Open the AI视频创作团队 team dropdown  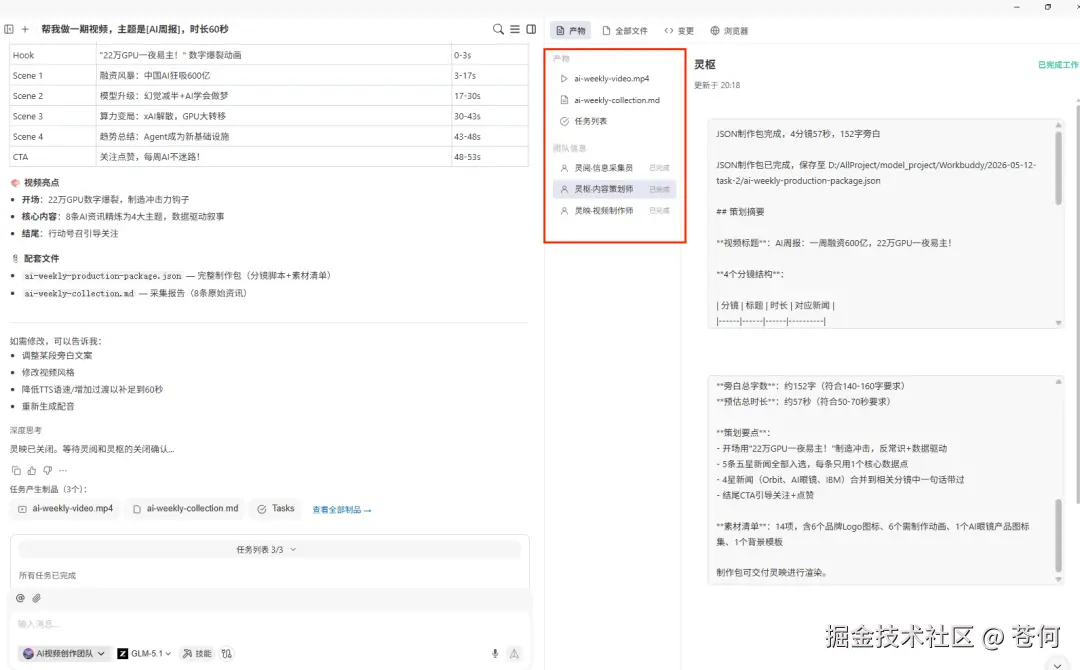(x=63, y=653)
